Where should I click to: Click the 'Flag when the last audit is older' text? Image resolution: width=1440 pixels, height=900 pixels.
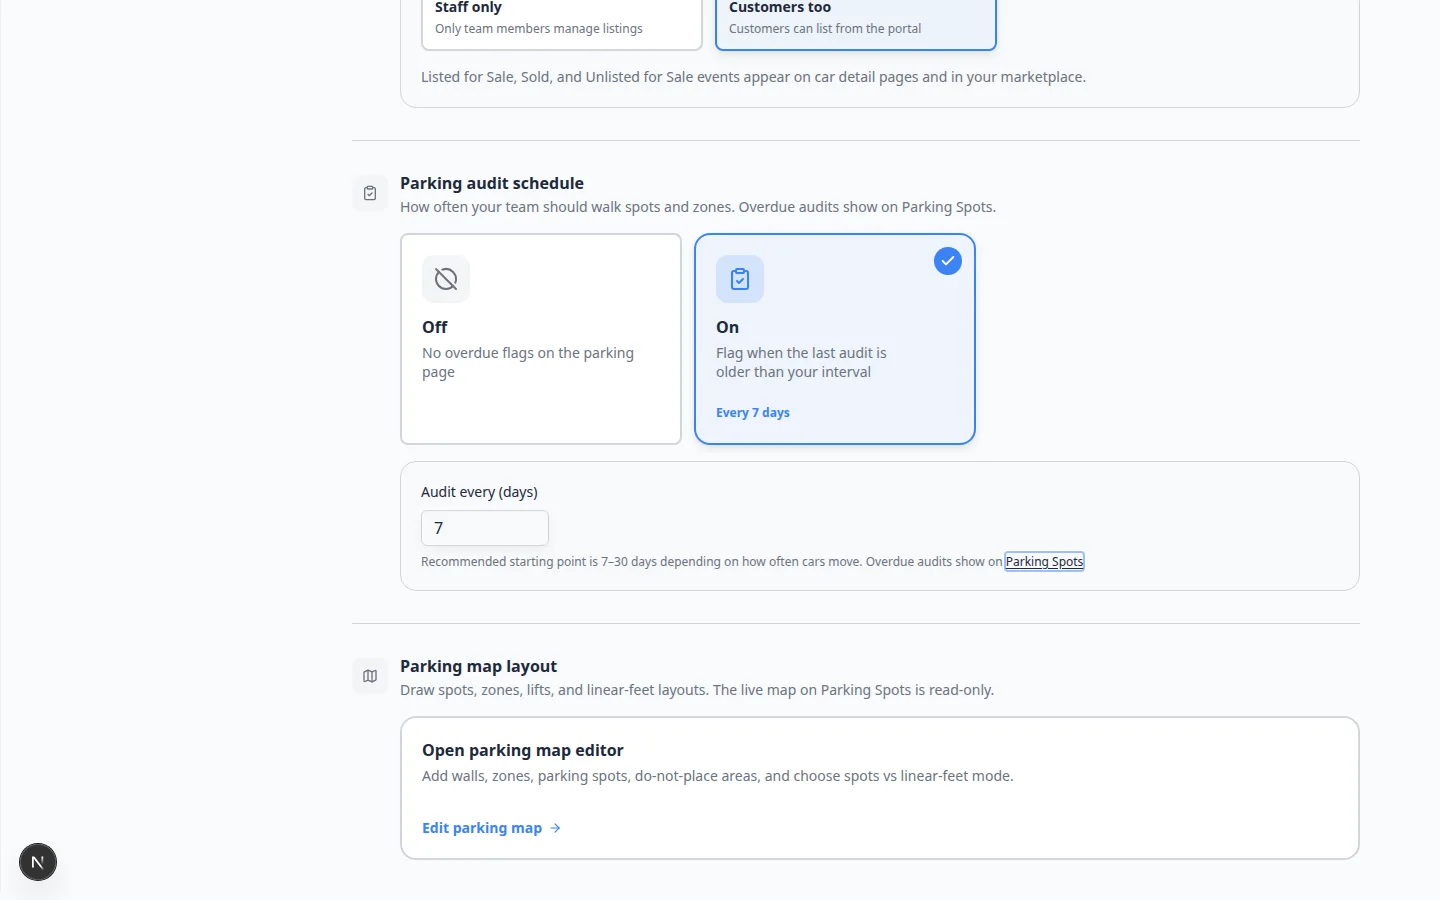(801, 362)
